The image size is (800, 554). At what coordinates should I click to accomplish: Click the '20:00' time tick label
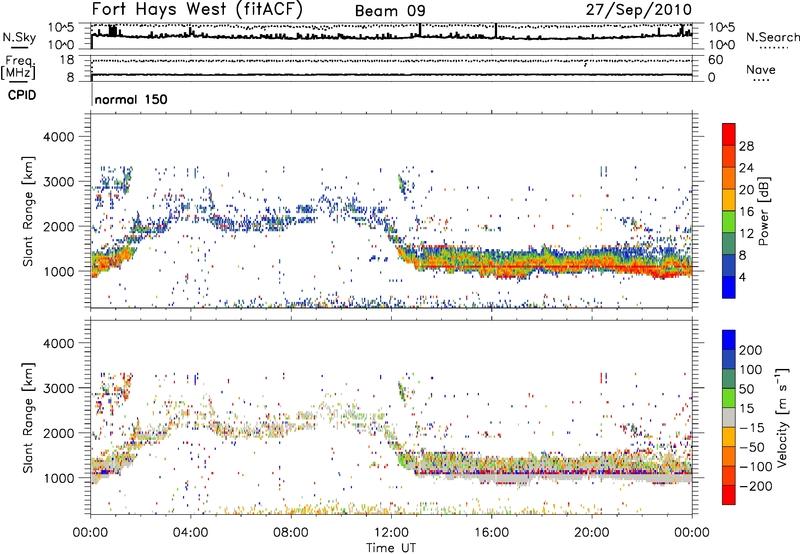pyautogui.click(x=592, y=533)
